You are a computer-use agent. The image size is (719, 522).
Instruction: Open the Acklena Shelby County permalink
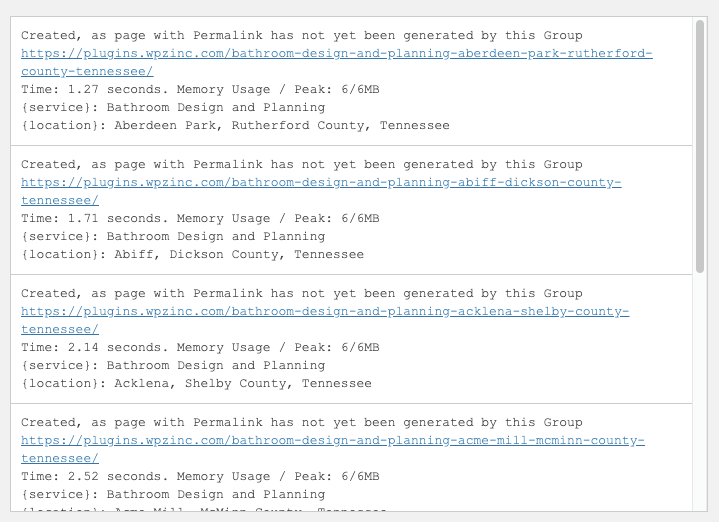click(324, 312)
